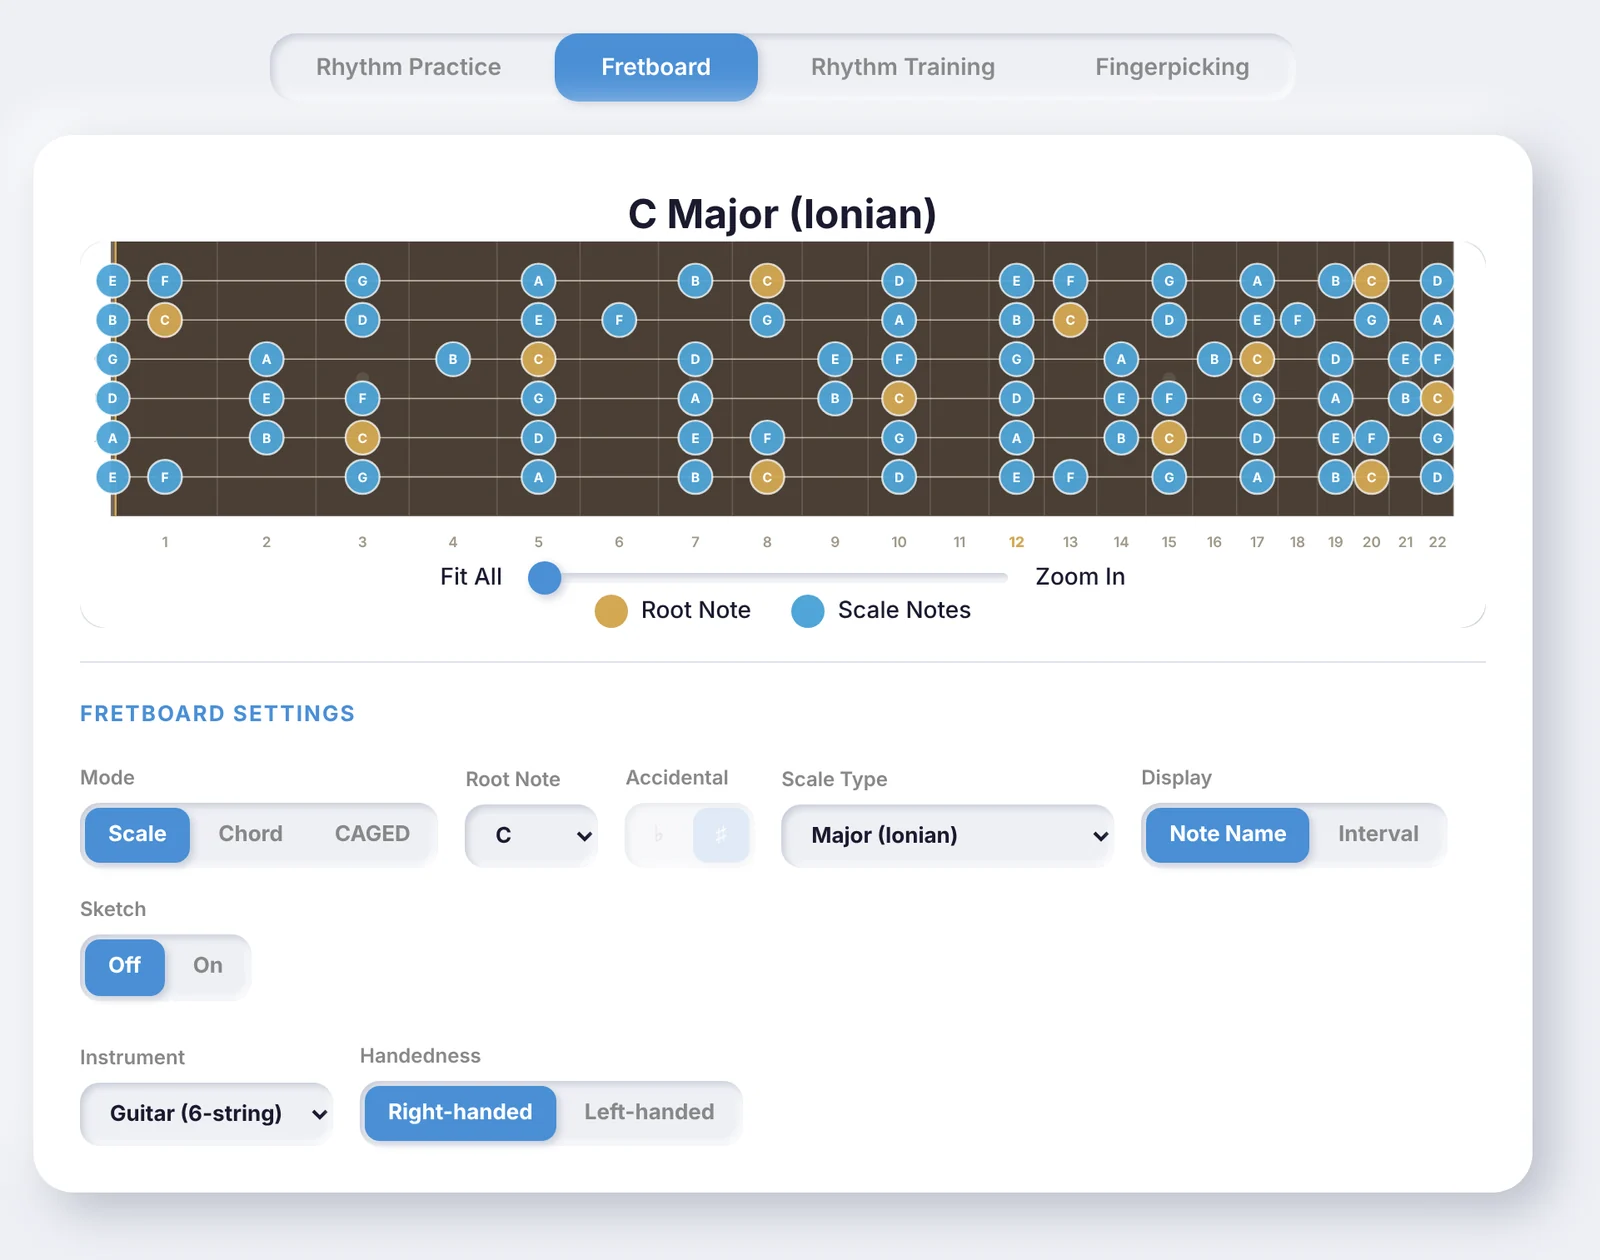Select Left-handed orientation
The image size is (1600, 1260).
[649, 1113]
